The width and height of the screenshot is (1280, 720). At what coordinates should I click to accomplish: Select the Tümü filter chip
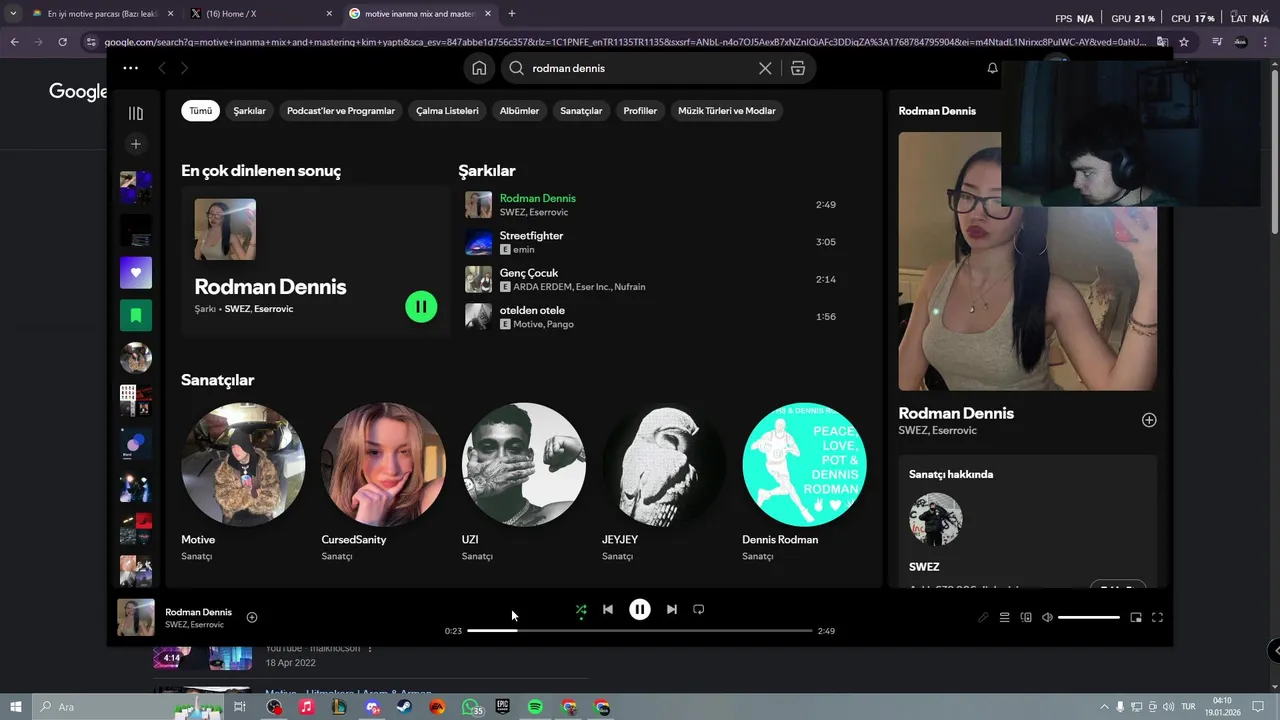[201, 111]
